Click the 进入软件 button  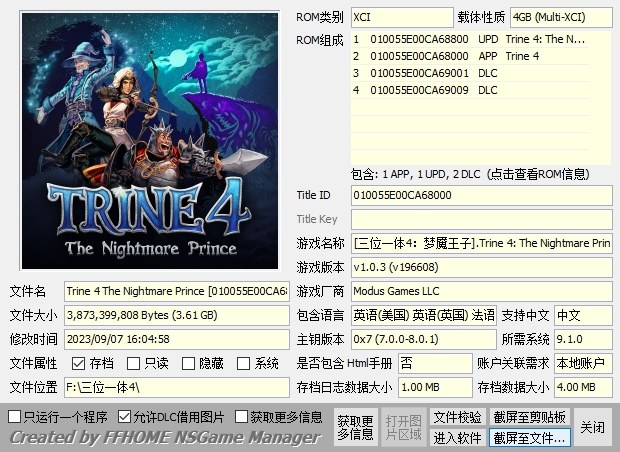457,438
